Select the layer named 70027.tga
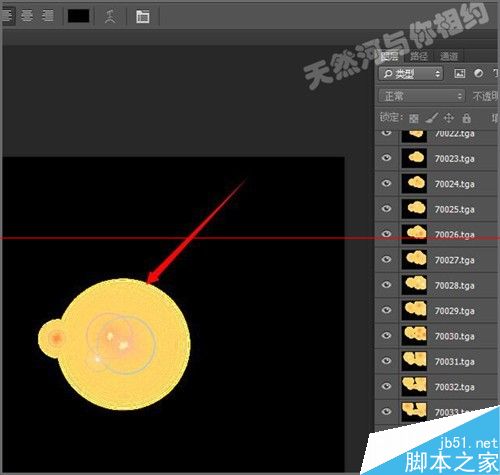Image resolution: width=500 pixels, height=475 pixels. tap(455, 260)
